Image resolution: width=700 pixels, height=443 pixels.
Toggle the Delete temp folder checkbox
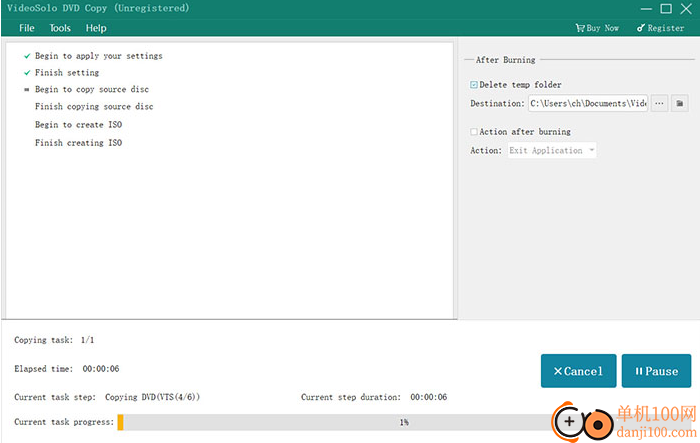(x=474, y=85)
